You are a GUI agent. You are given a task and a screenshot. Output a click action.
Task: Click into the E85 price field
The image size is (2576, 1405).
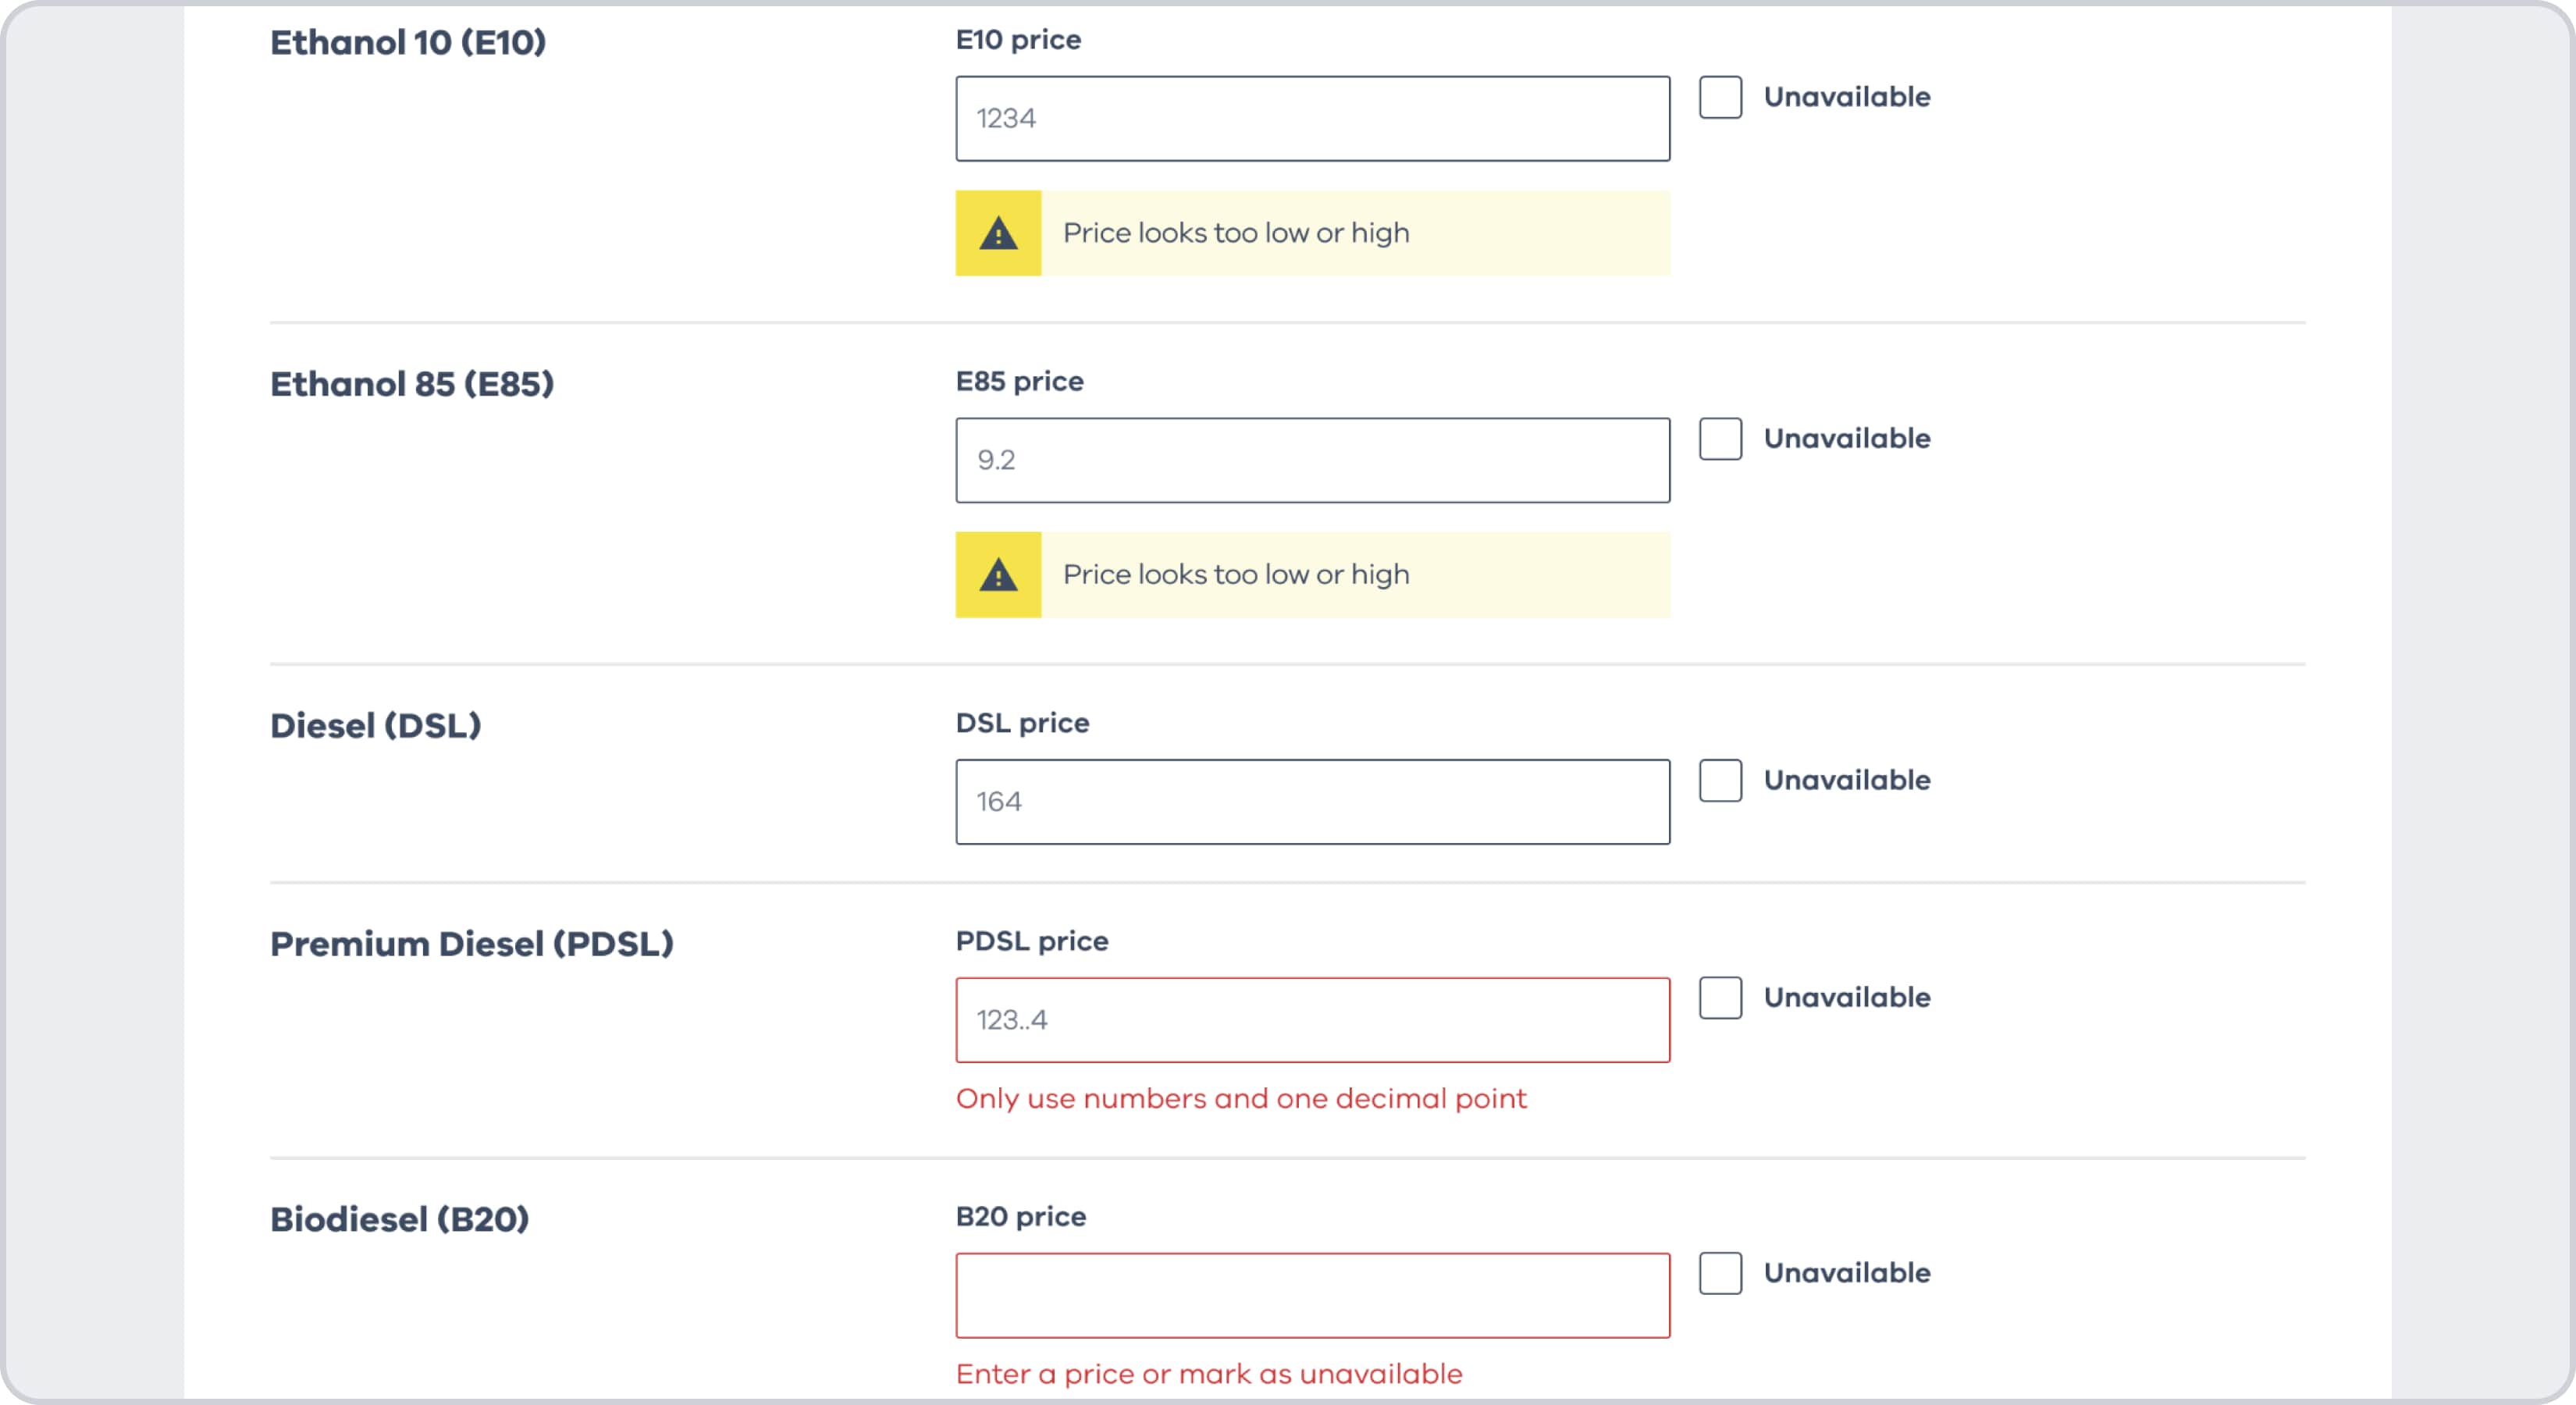pos(1312,460)
